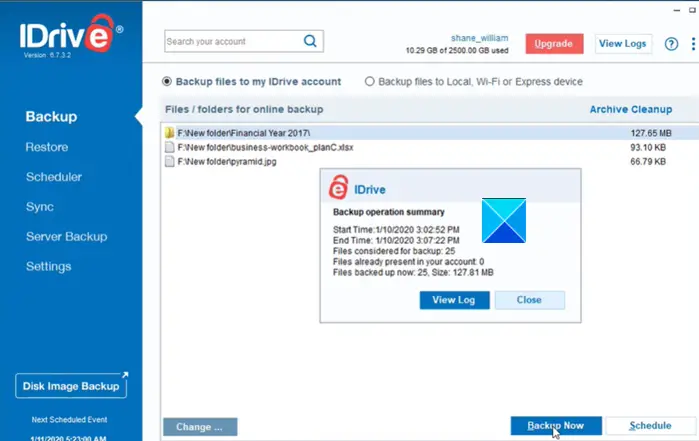Select the F:\New folder\pyramid.jpg row

[x=430, y=161]
